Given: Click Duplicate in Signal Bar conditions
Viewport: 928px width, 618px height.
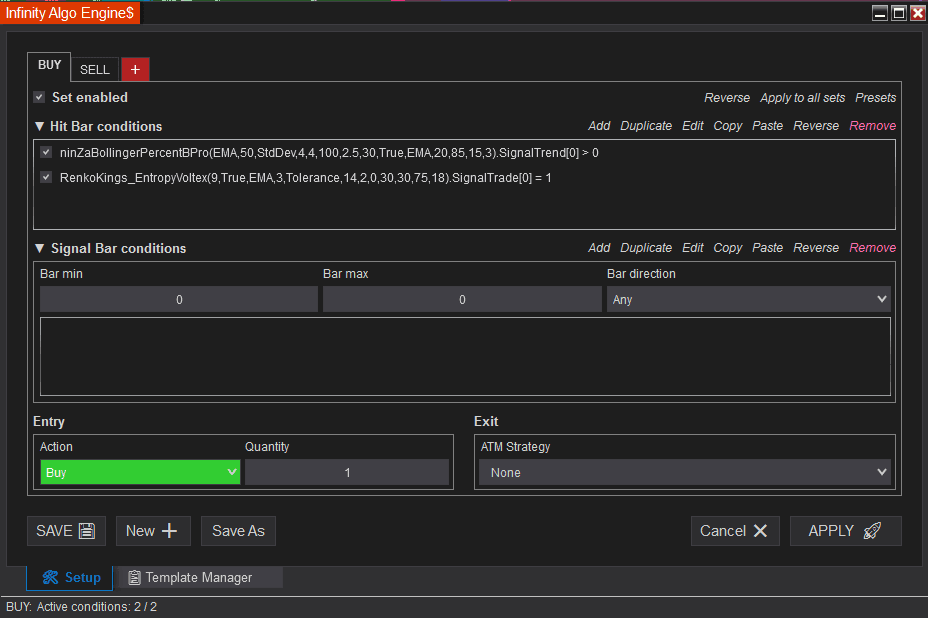Looking at the screenshot, I should (x=646, y=248).
